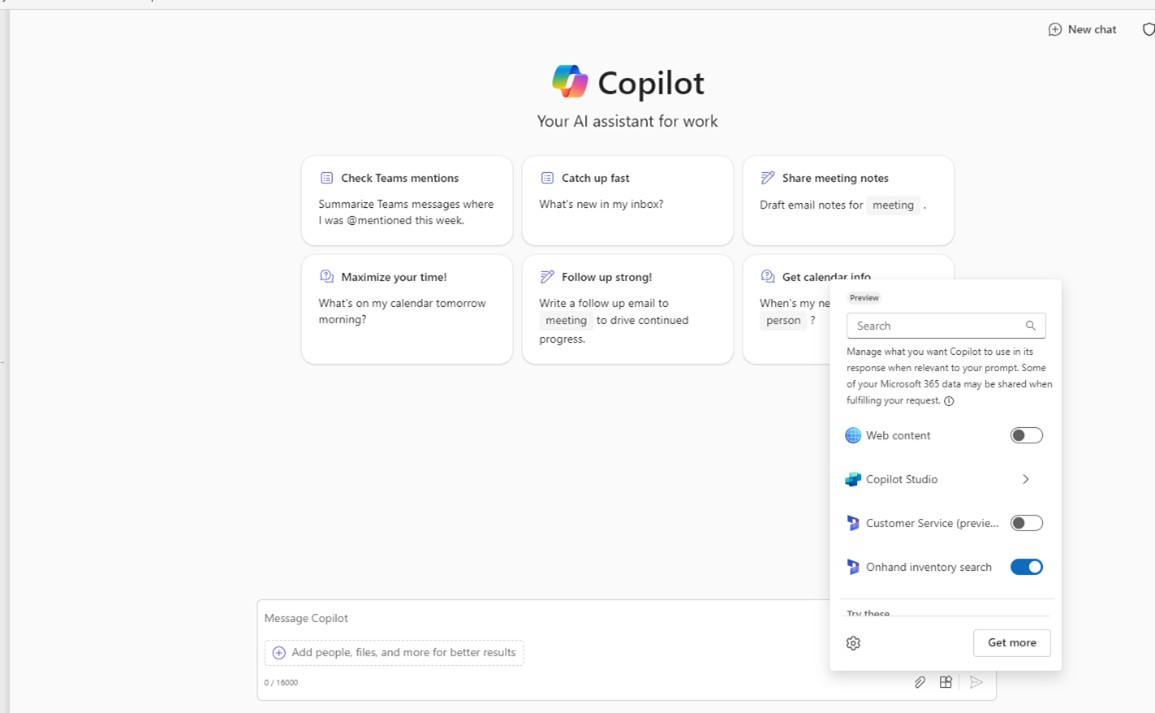Open the Catch up fast prompt card

pos(628,200)
